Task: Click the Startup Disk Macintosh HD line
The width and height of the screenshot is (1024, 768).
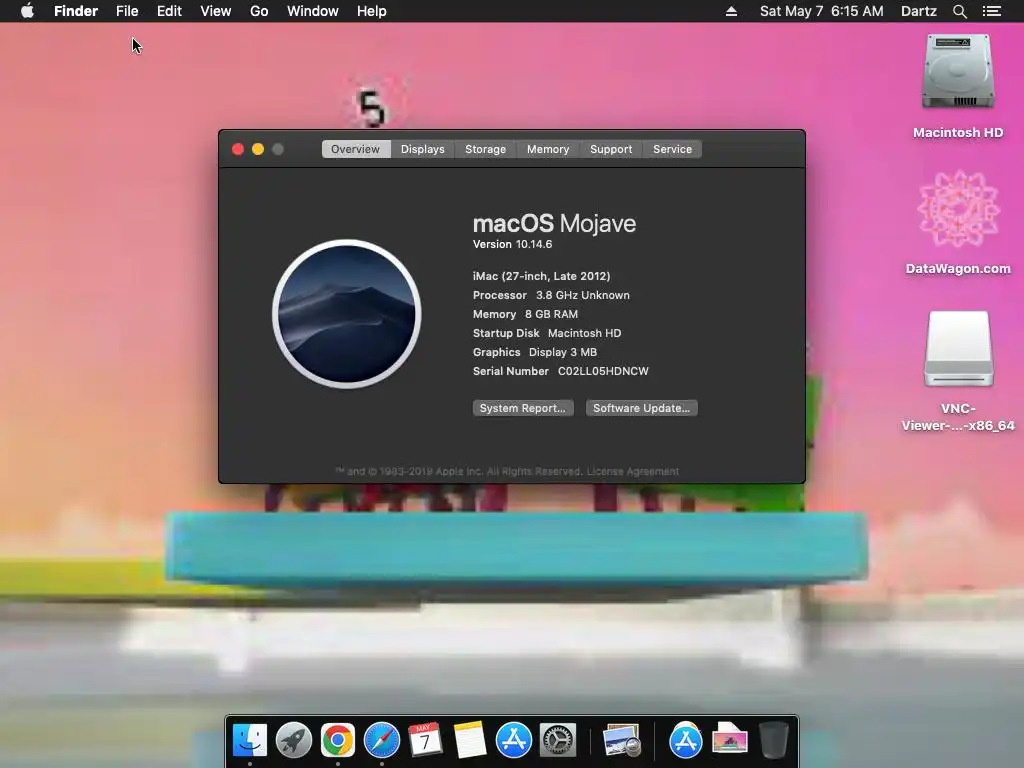Action: tap(547, 333)
